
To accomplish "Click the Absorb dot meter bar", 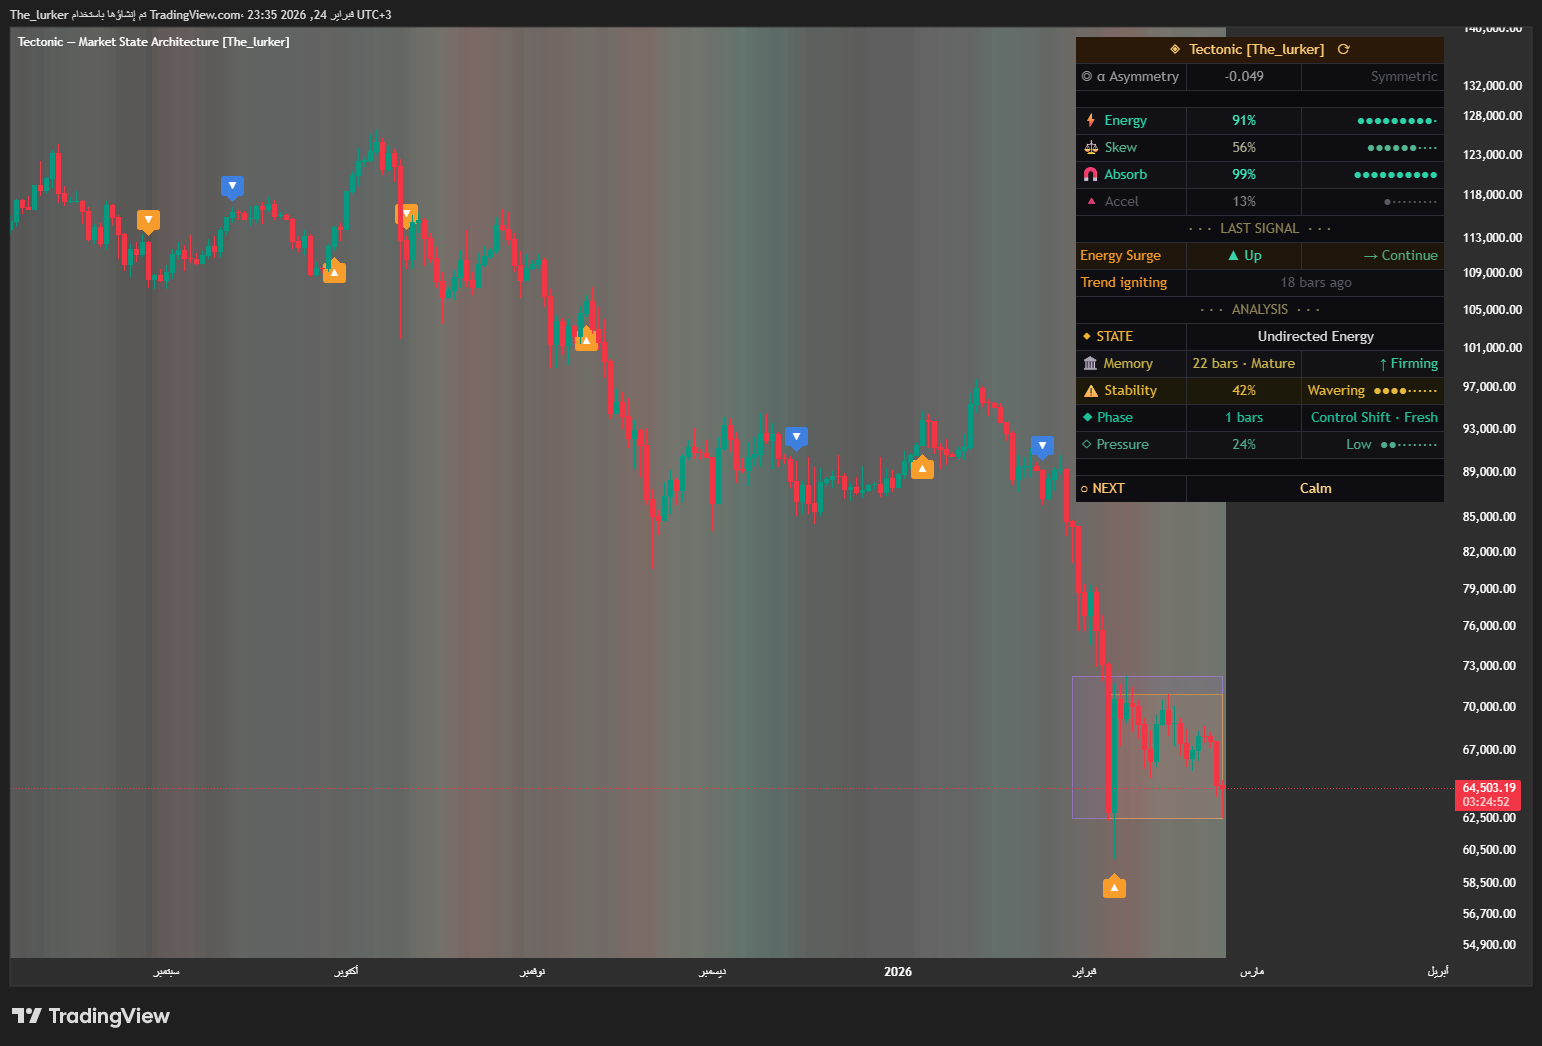I will [1396, 175].
